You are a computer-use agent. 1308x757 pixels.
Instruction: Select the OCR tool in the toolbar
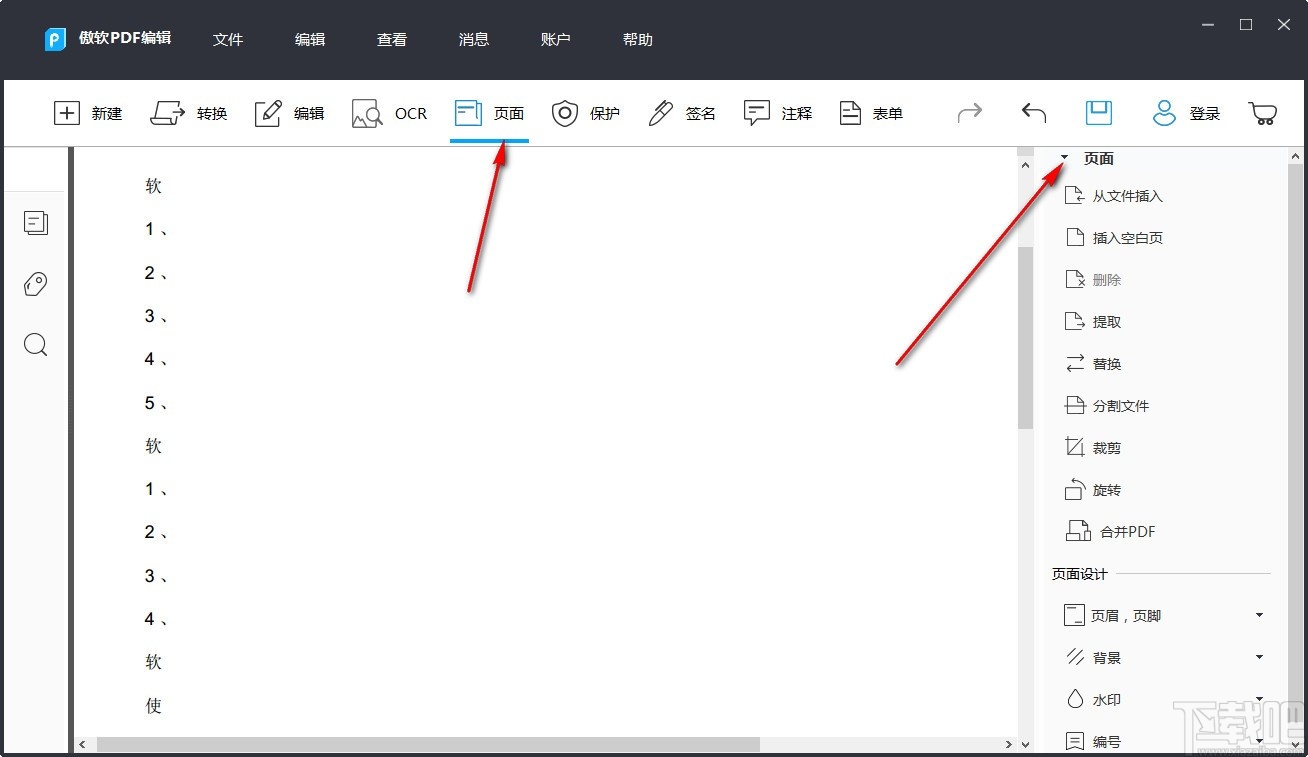pyautogui.click(x=390, y=113)
